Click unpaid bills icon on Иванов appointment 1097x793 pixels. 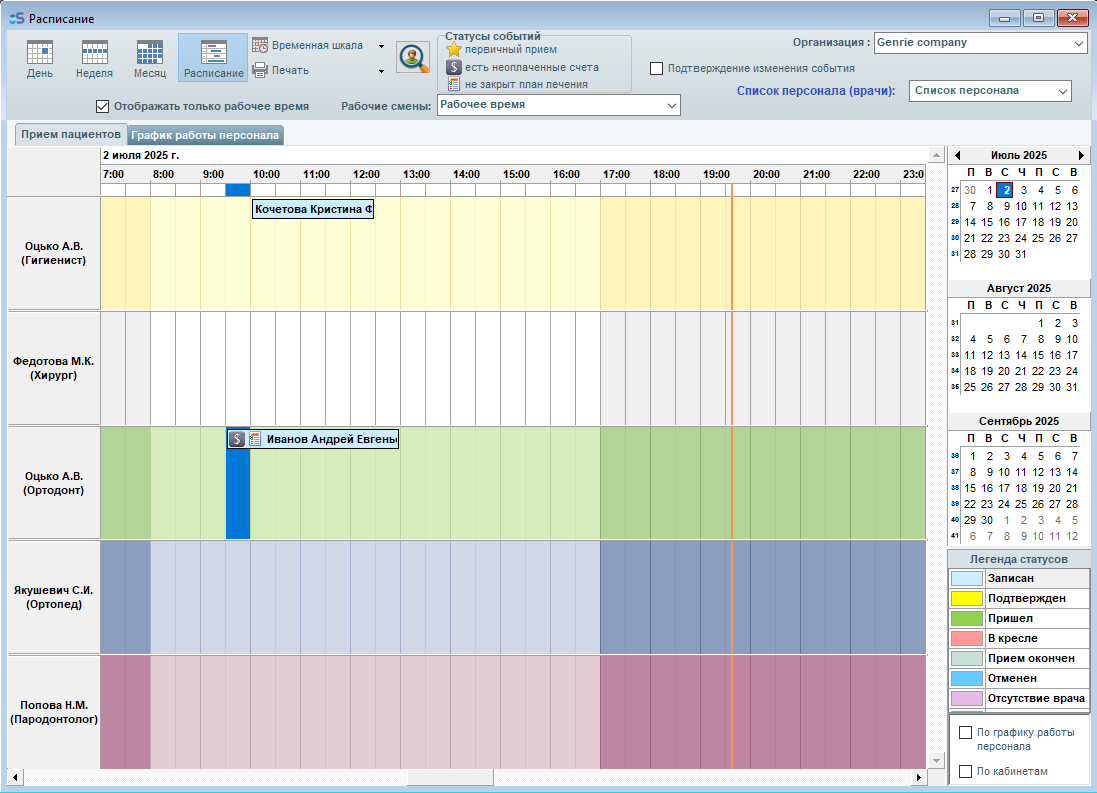tap(237, 439)
